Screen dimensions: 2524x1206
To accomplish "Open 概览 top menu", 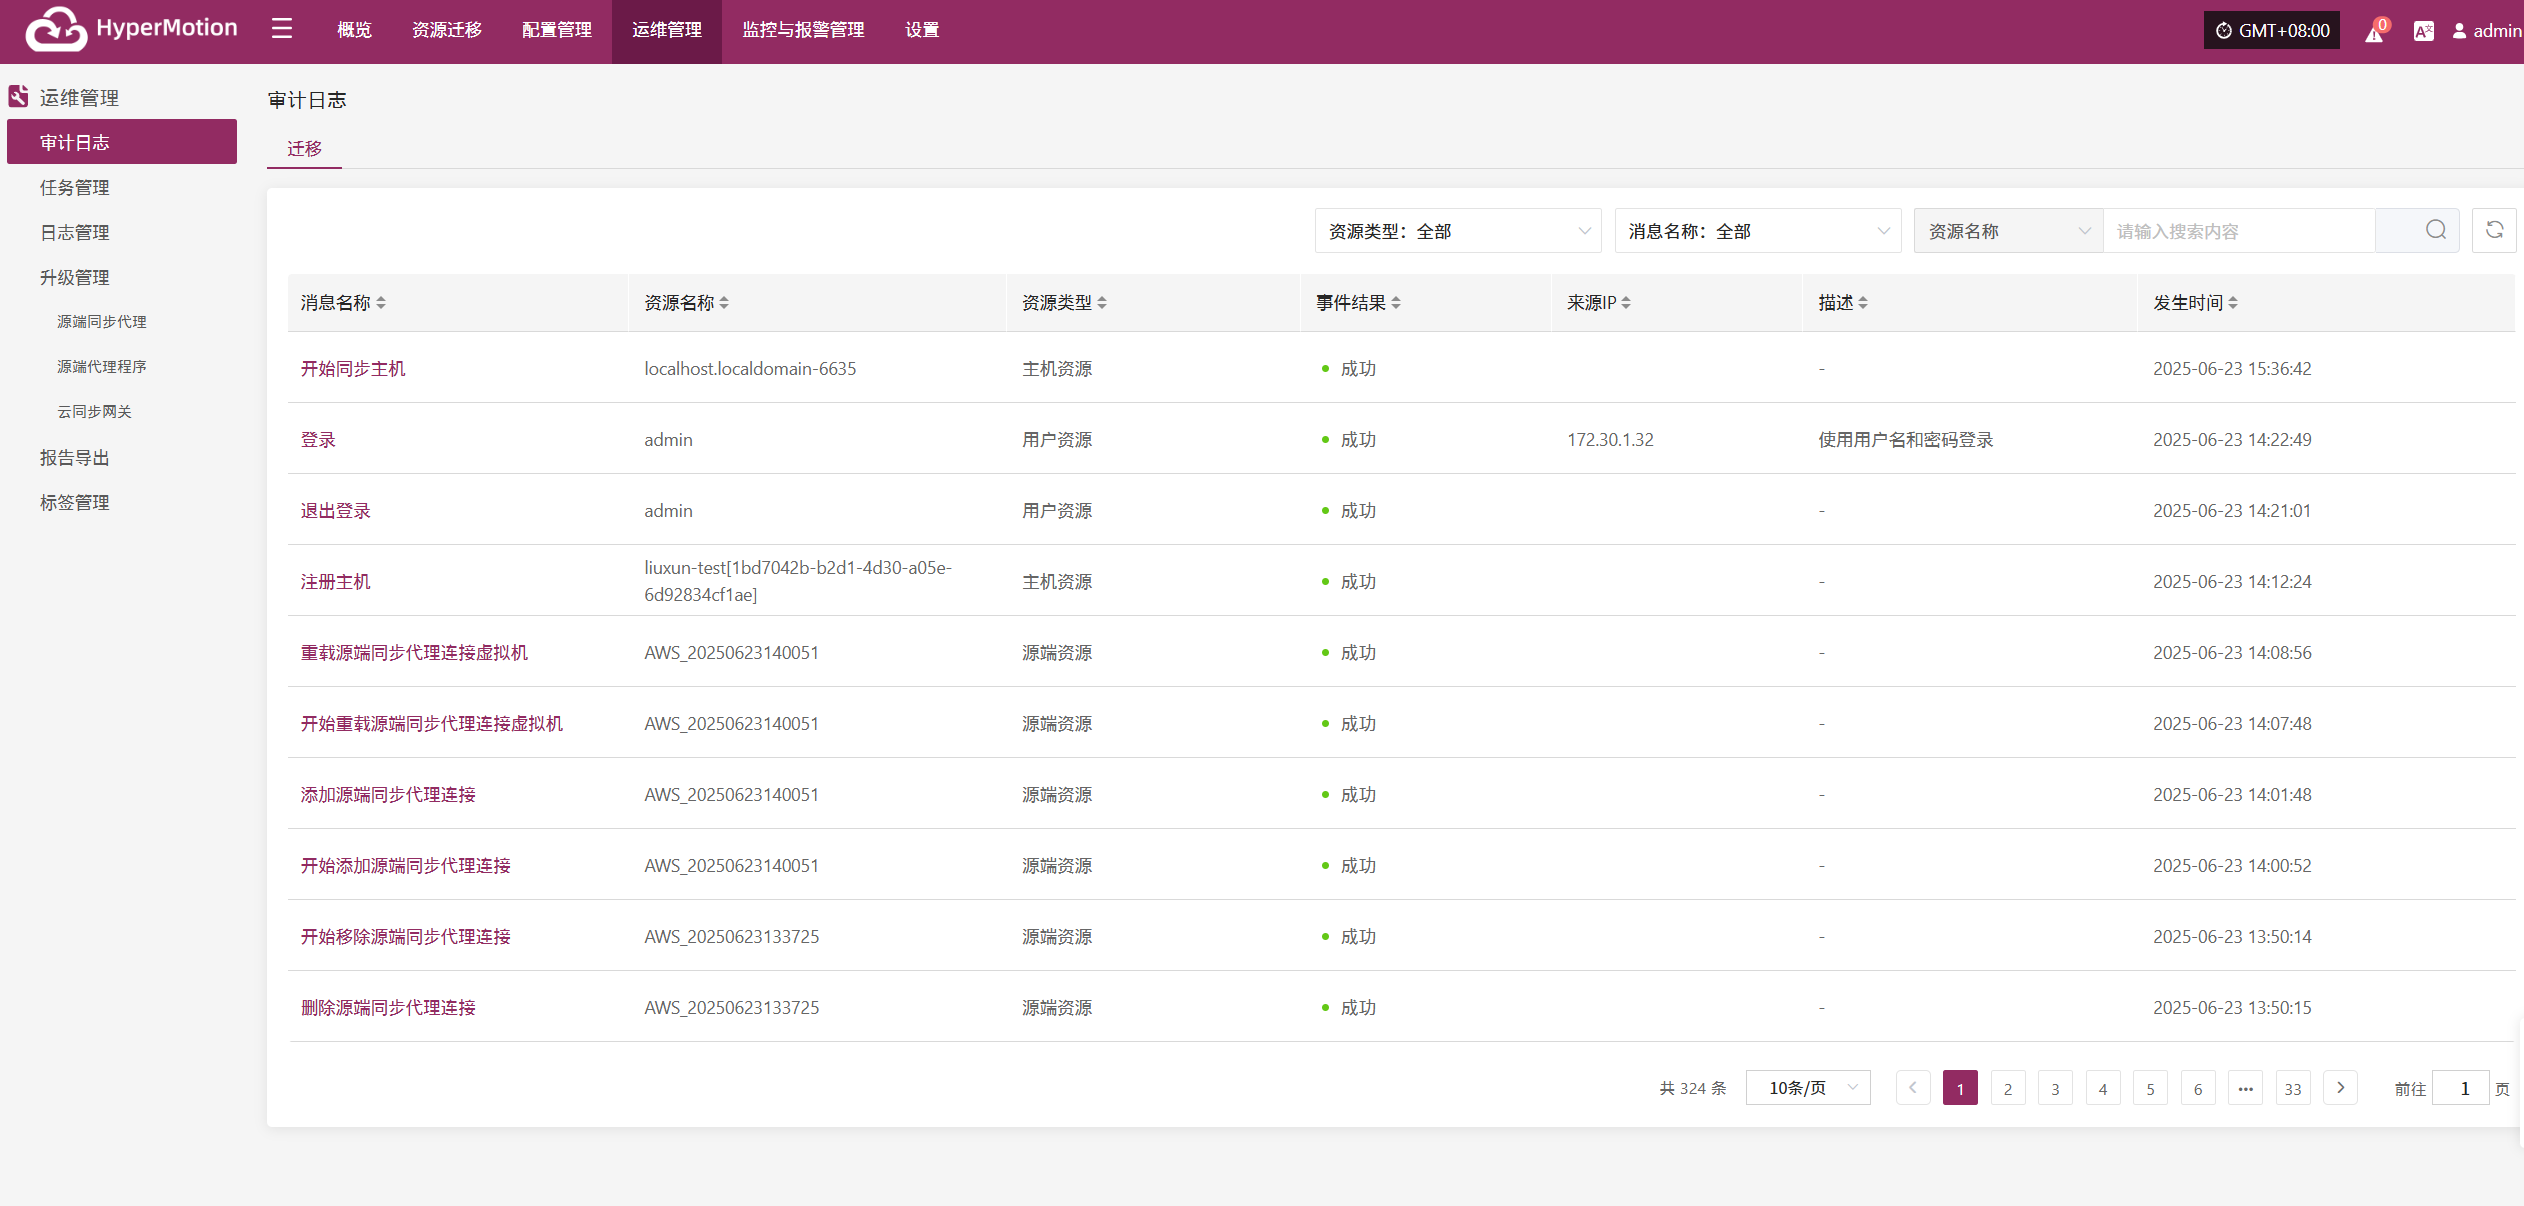I will pyautogui.click(x=354, y=30).
